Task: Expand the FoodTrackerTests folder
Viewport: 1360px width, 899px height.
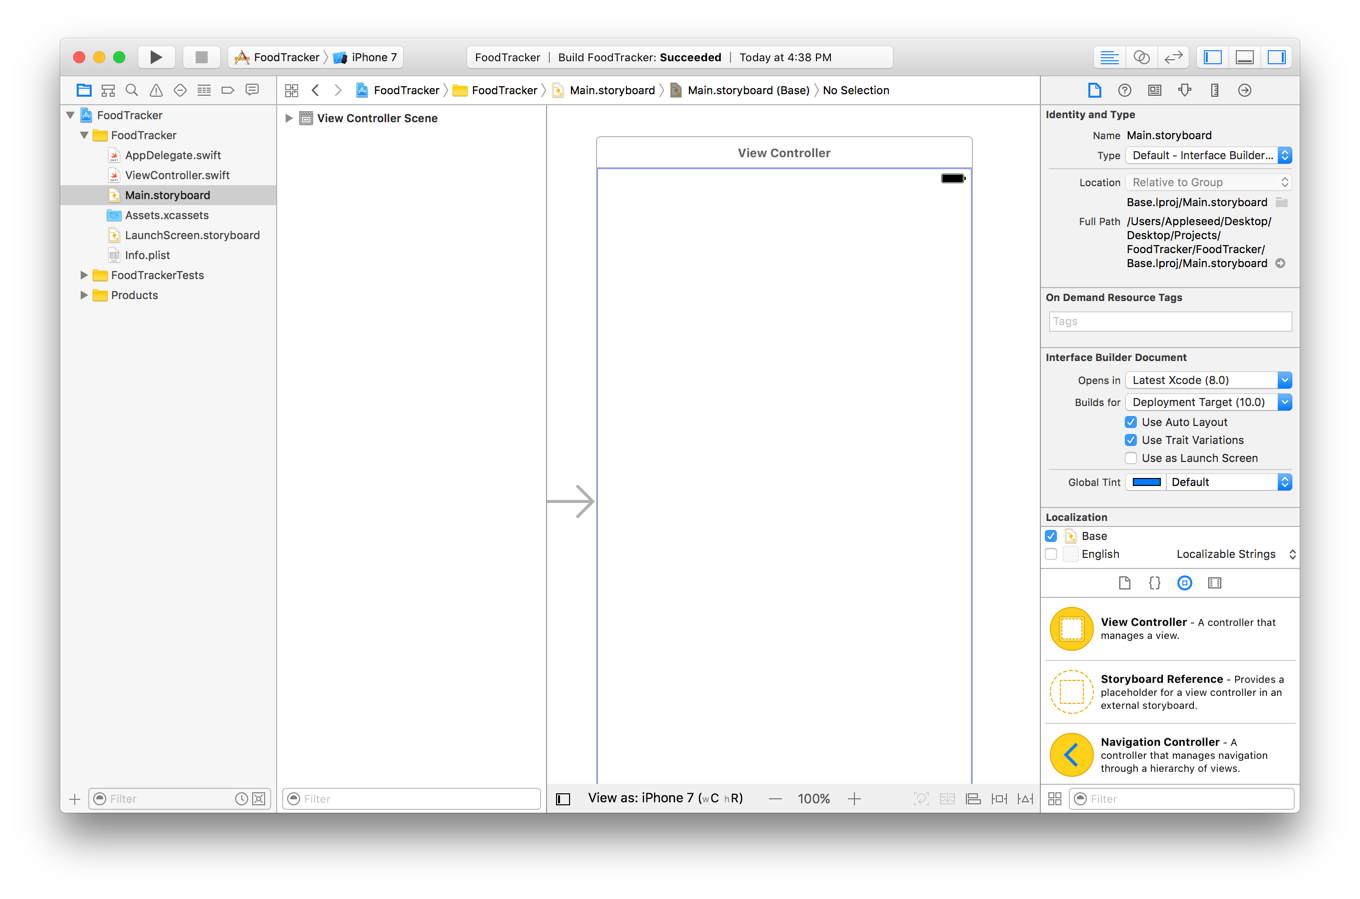Action: pyautogui.click(x=84, y=275)
